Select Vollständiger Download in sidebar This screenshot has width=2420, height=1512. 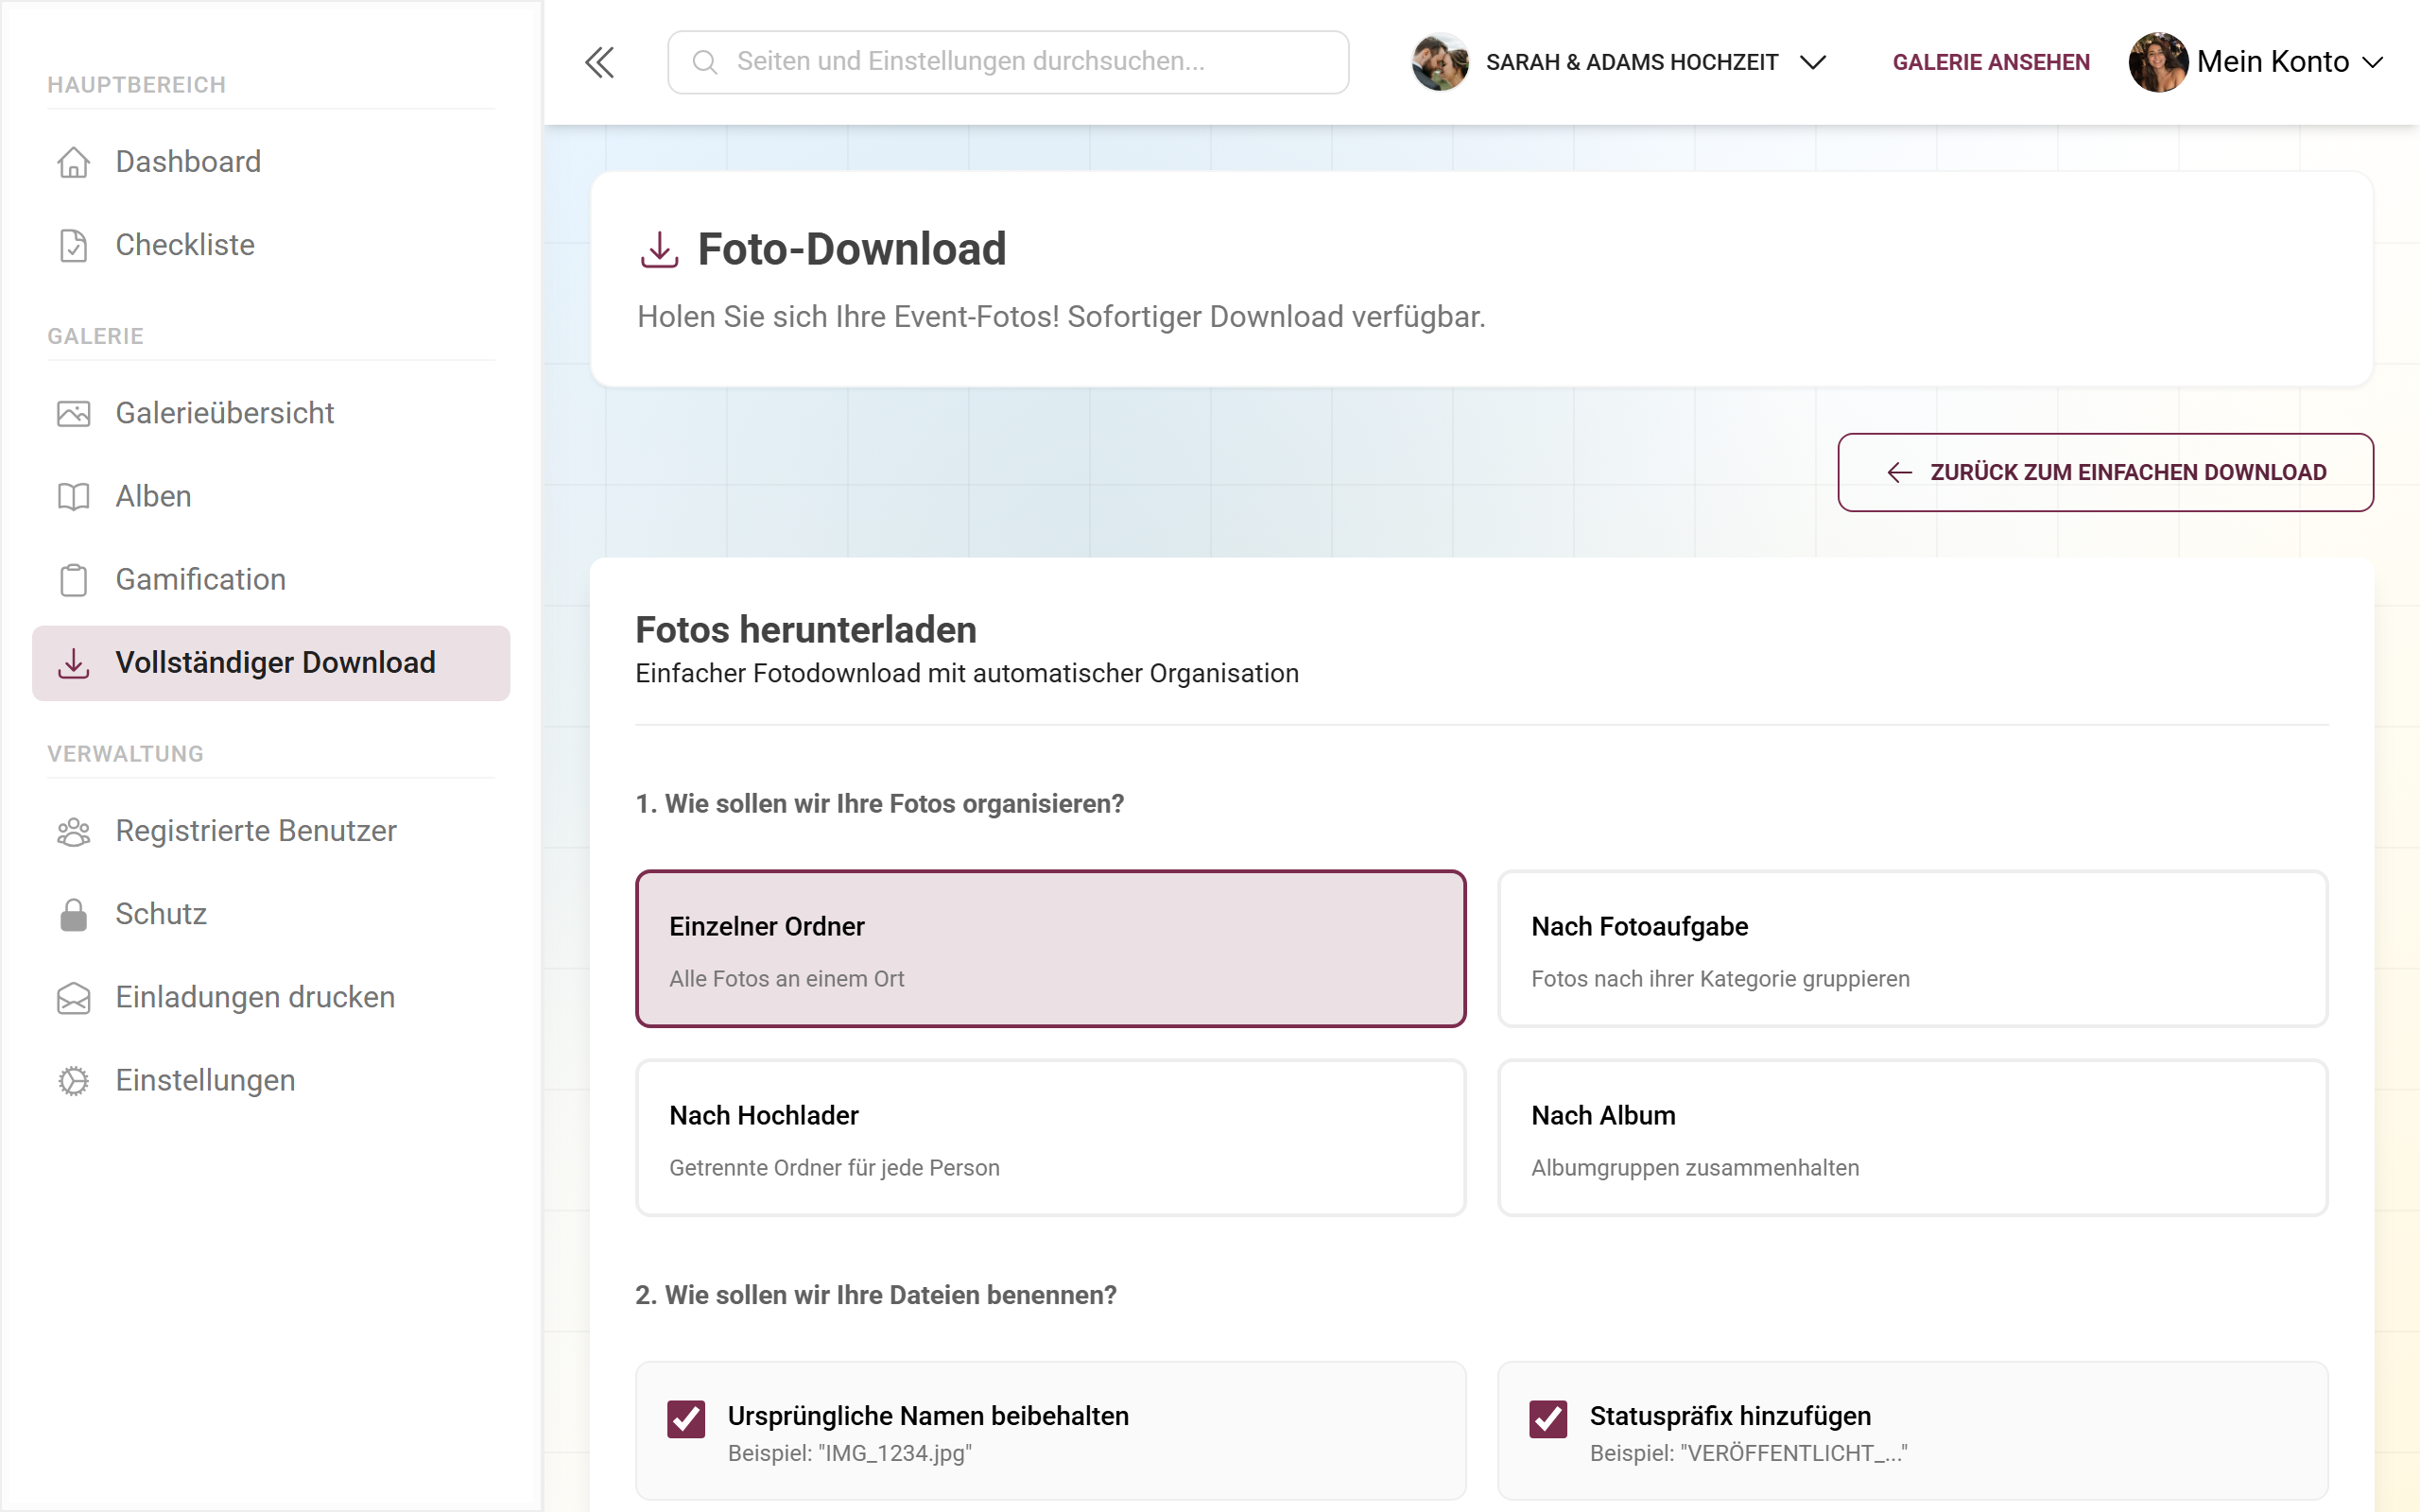[x=271, y=663]
